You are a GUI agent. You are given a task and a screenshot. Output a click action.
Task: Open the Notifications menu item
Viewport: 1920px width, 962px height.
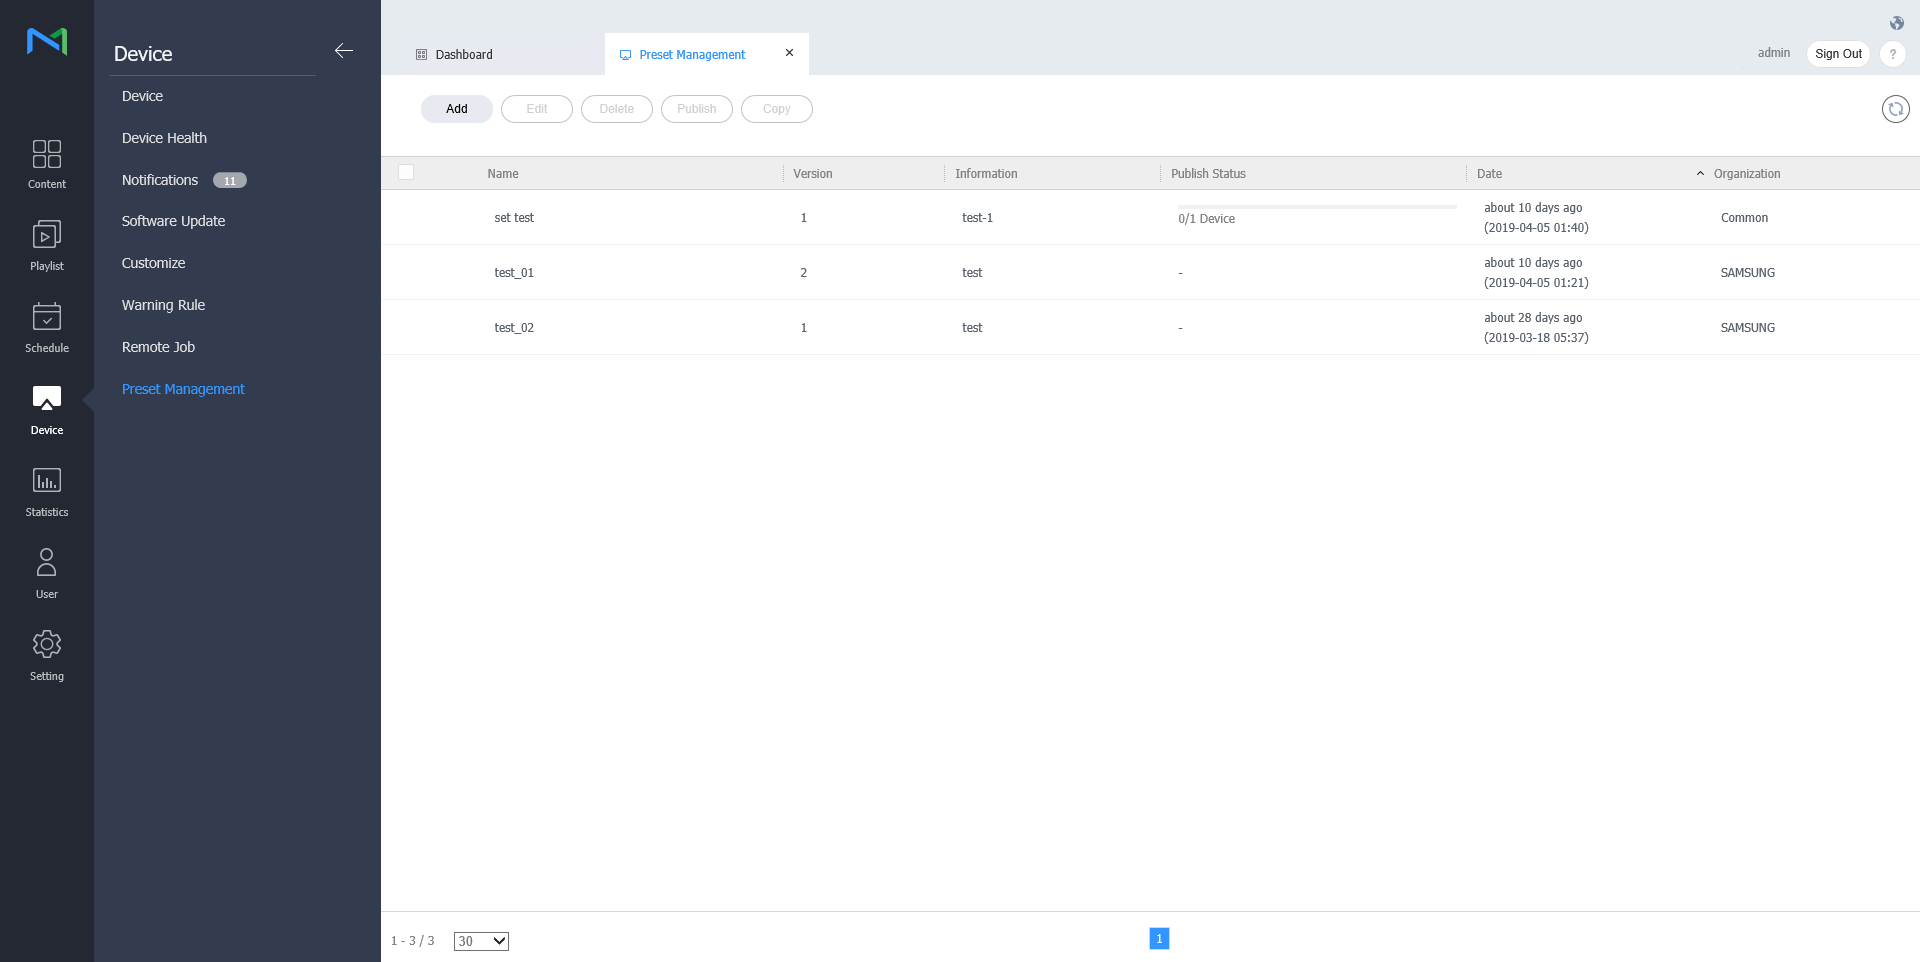(160, 180)
